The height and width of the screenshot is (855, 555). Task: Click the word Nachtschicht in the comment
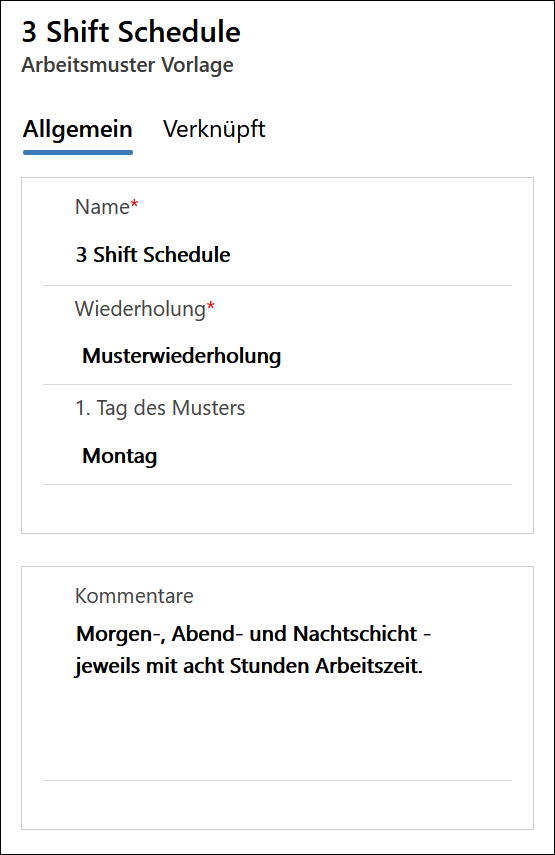point(355,634)
